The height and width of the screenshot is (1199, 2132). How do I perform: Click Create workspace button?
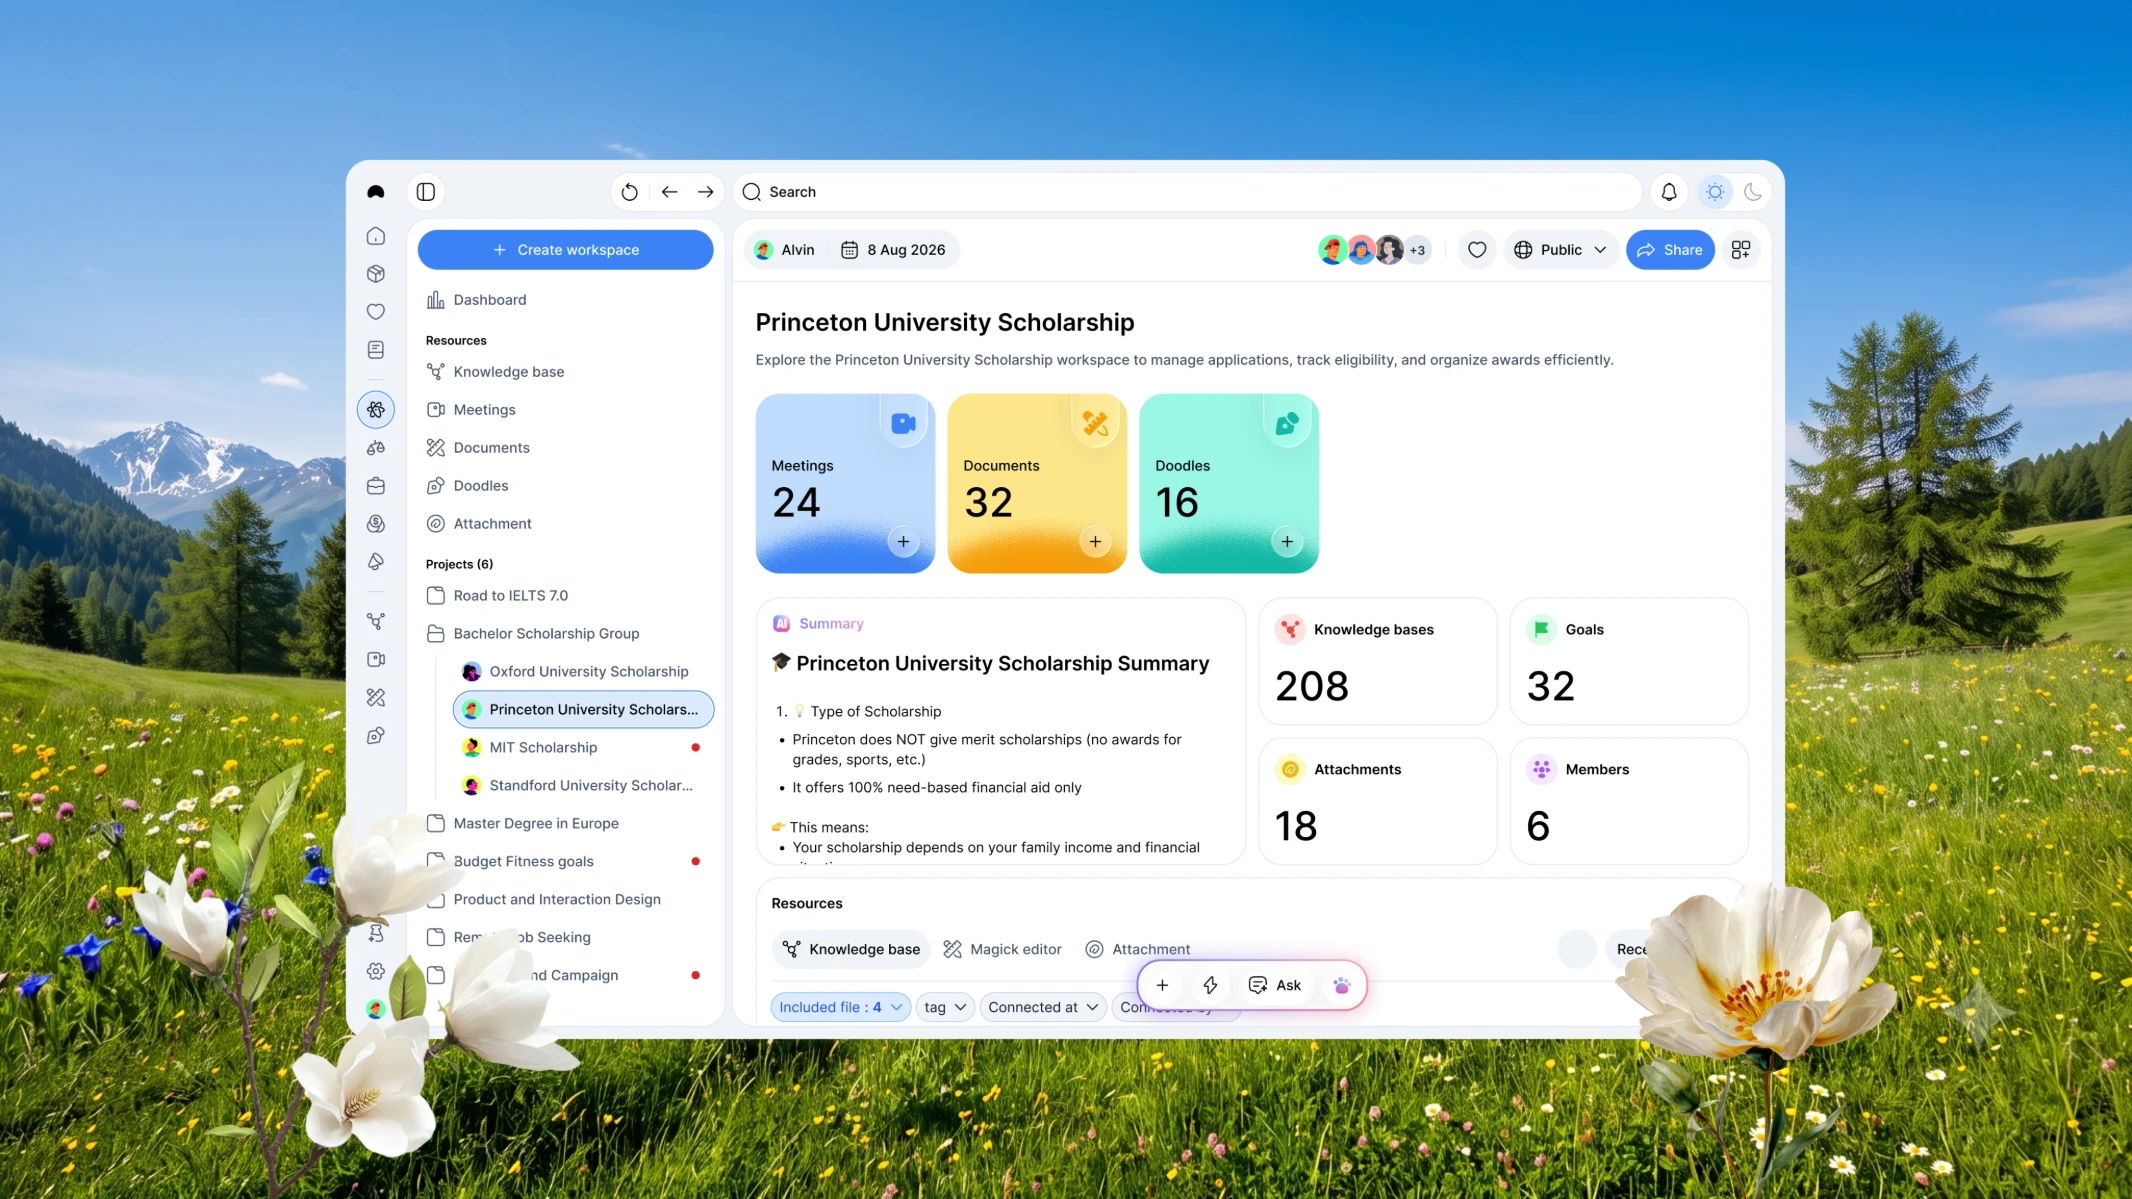click(x=565, y=250)
